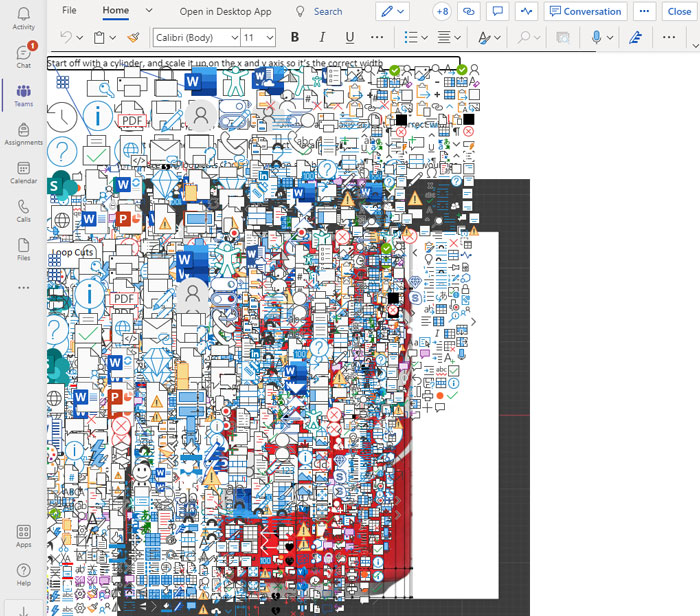Go to Assignments in the sidebar

tap(23, 133)
